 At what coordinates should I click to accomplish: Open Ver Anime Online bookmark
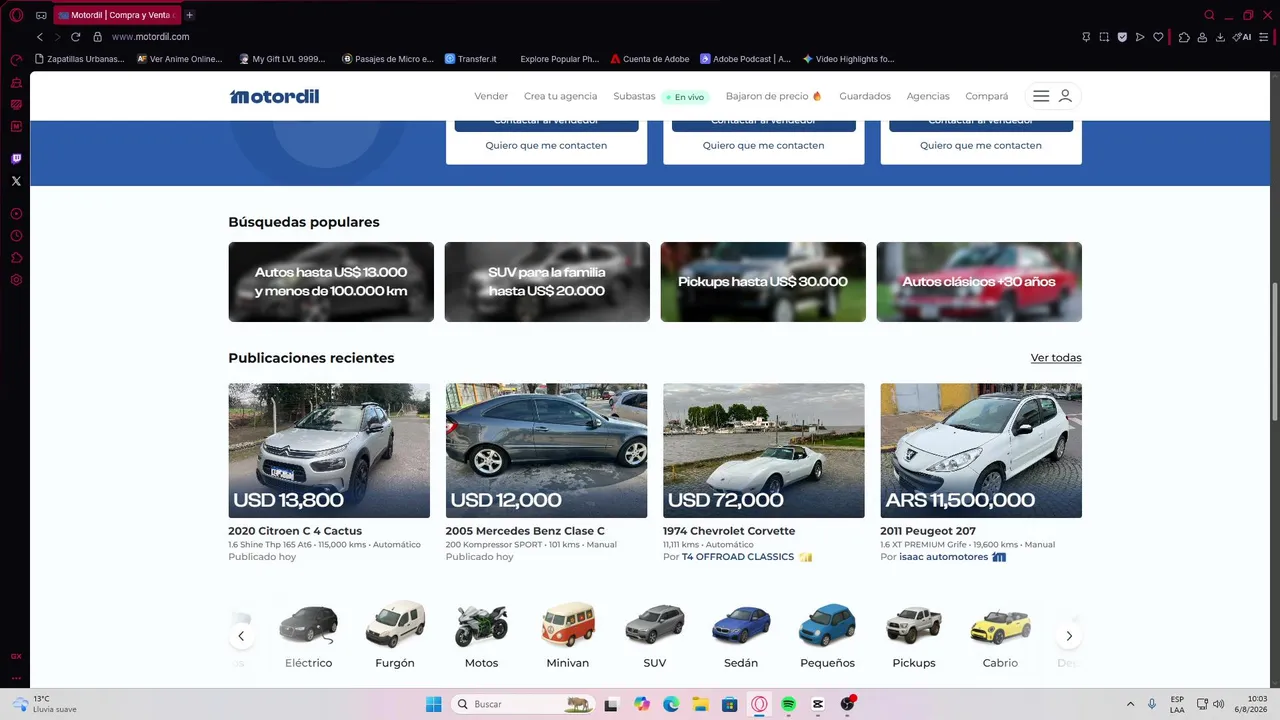click(180, 59)
